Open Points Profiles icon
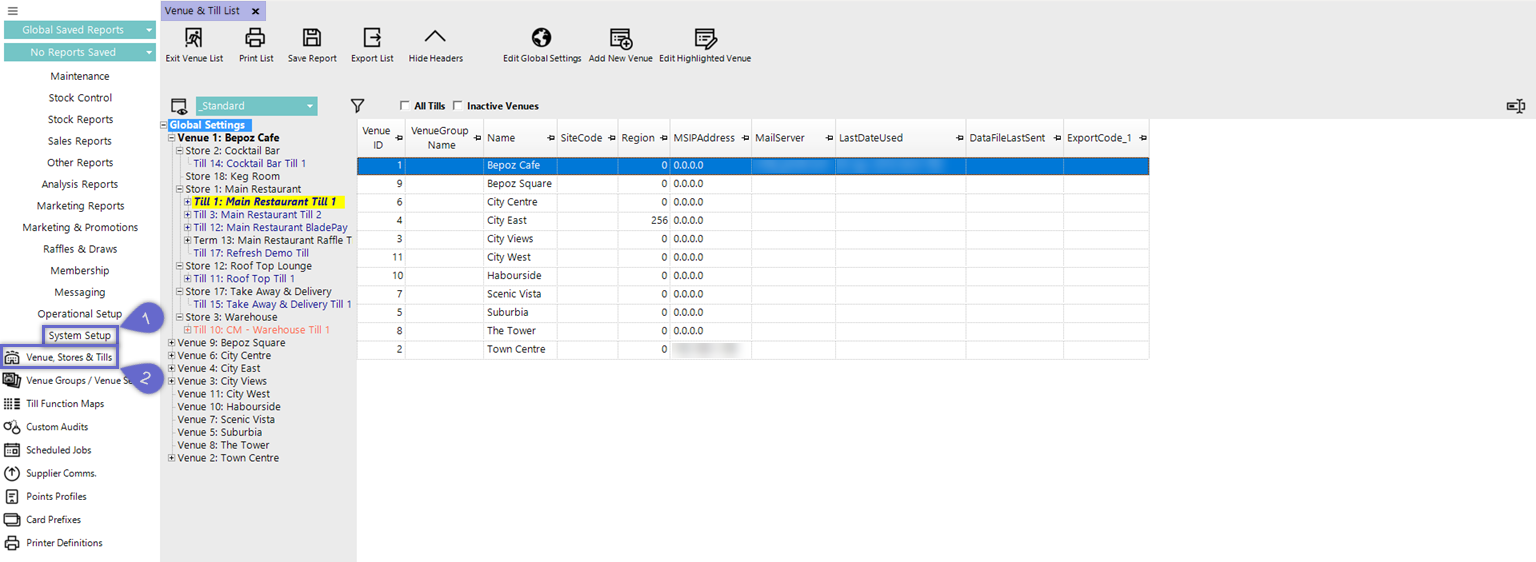 click(x=12, y=496)
